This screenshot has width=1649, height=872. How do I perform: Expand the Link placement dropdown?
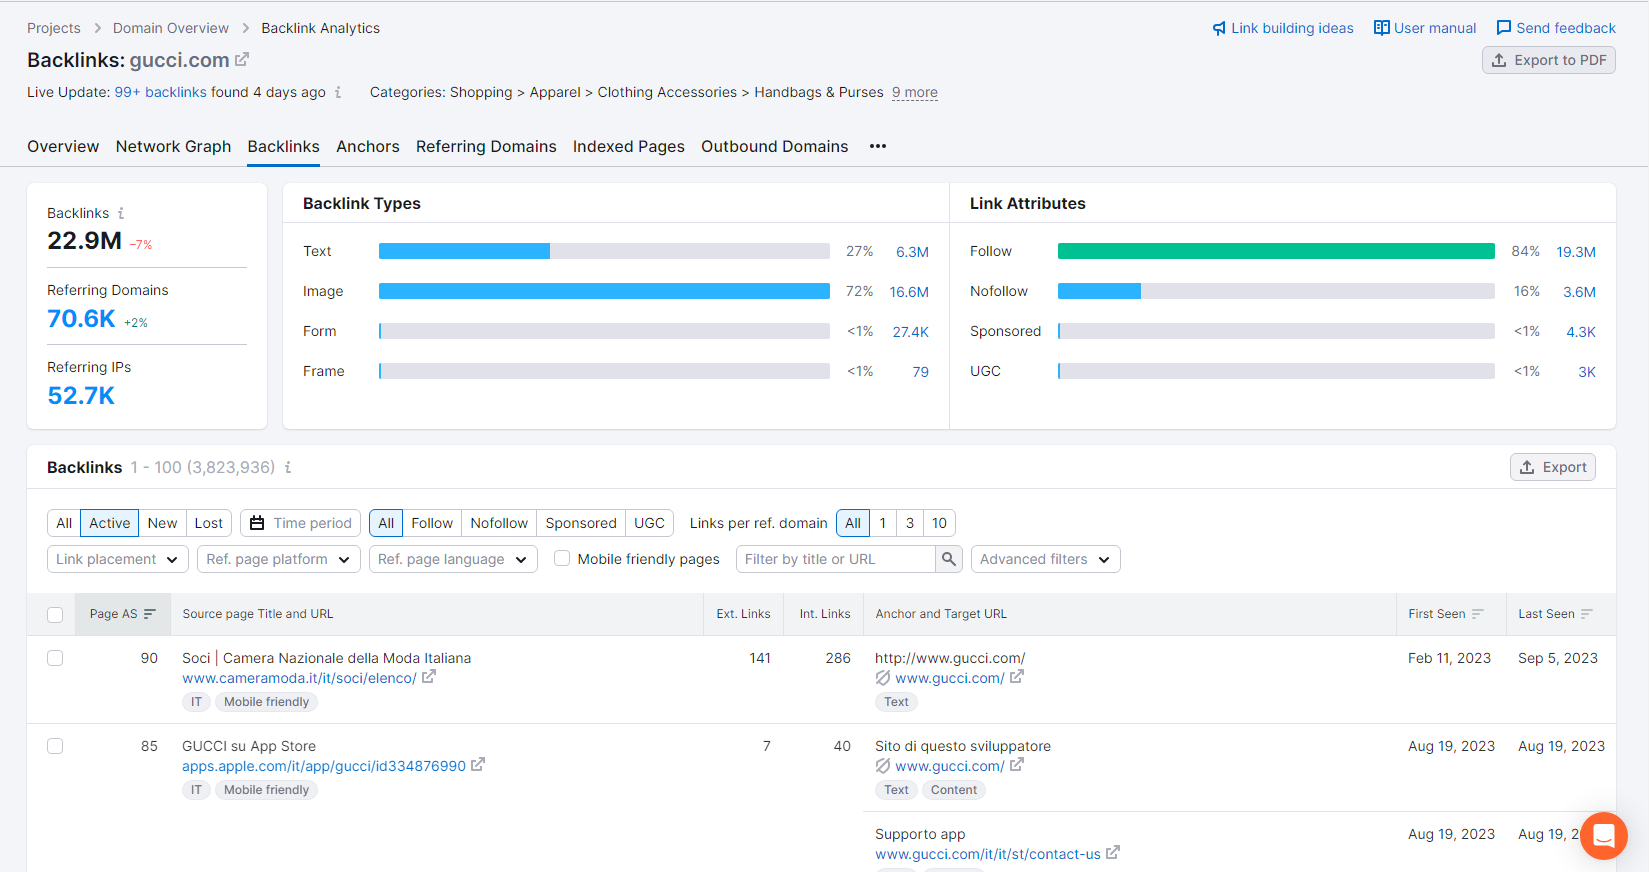click(x=117, y=559)
